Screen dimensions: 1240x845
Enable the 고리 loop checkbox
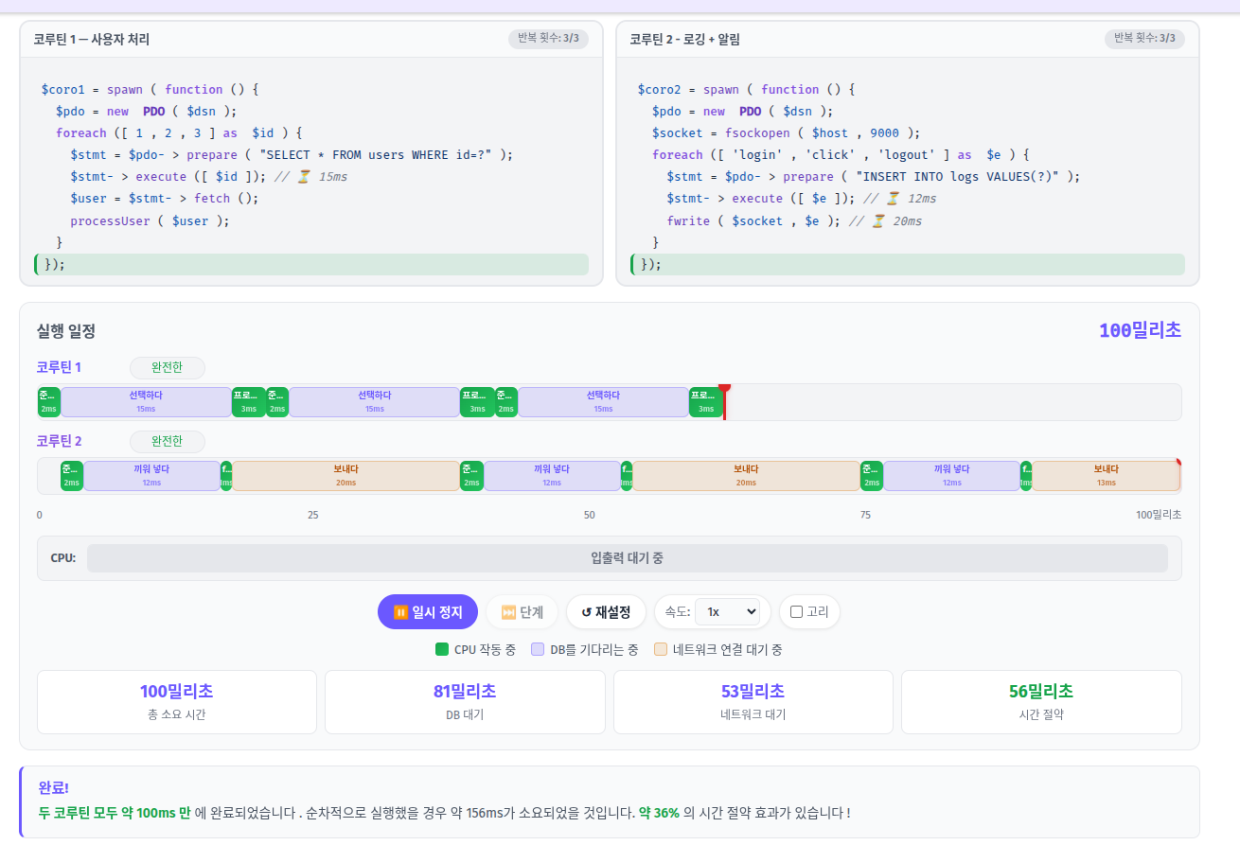[x=797, y=612]
